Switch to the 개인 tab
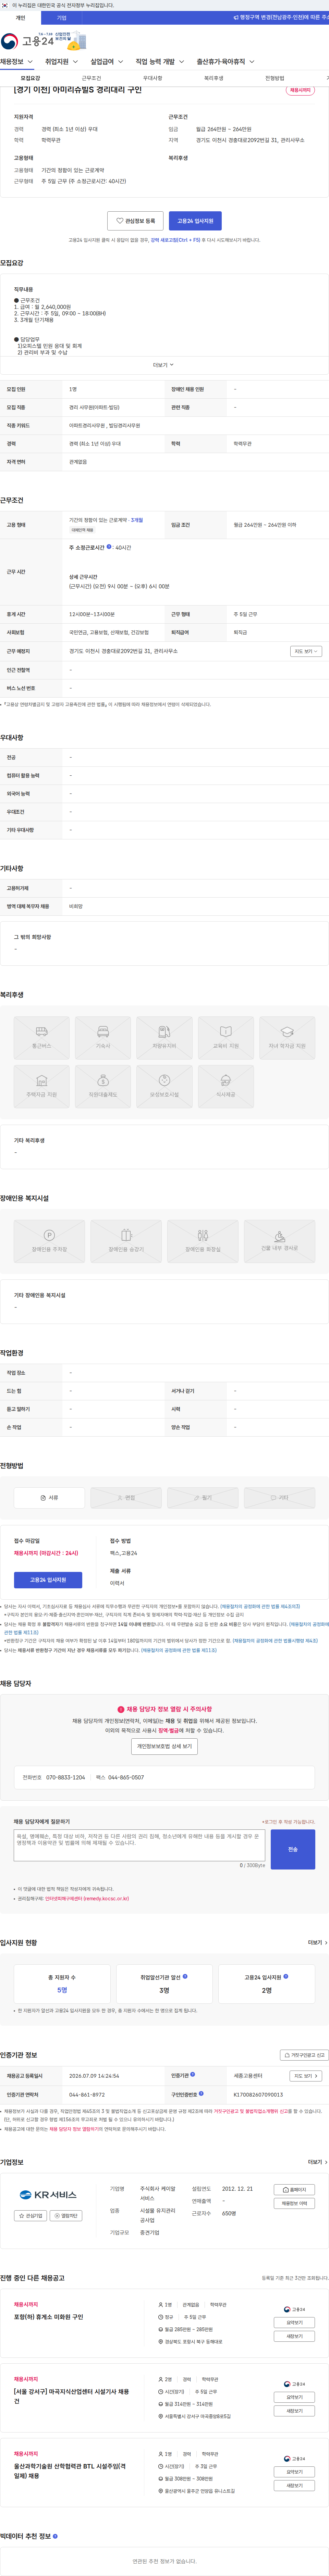 pos(20,18)
